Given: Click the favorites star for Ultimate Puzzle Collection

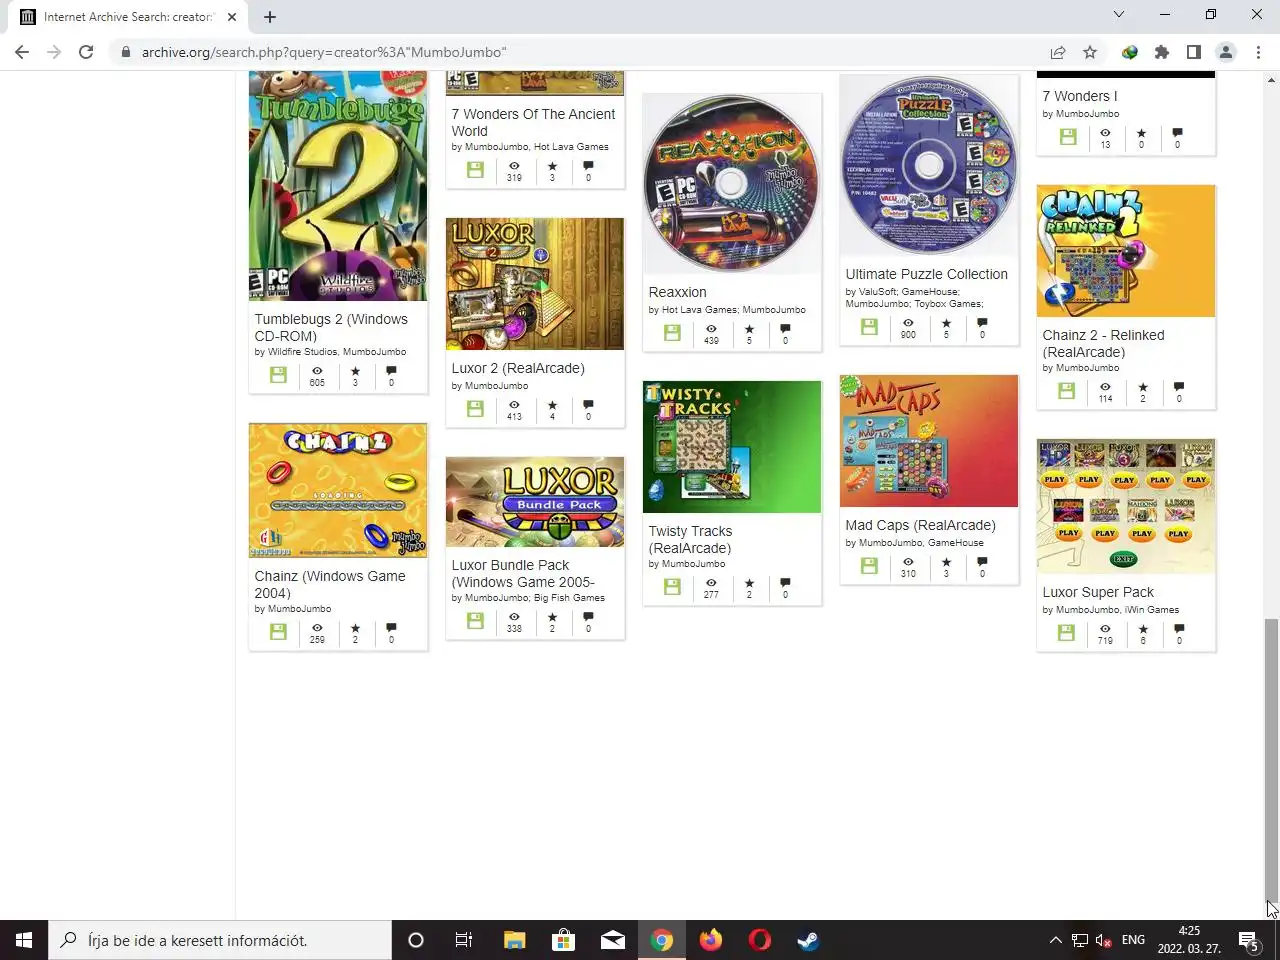Looking at the screenshot, I should pyautogui.click(x=946, y=322).
